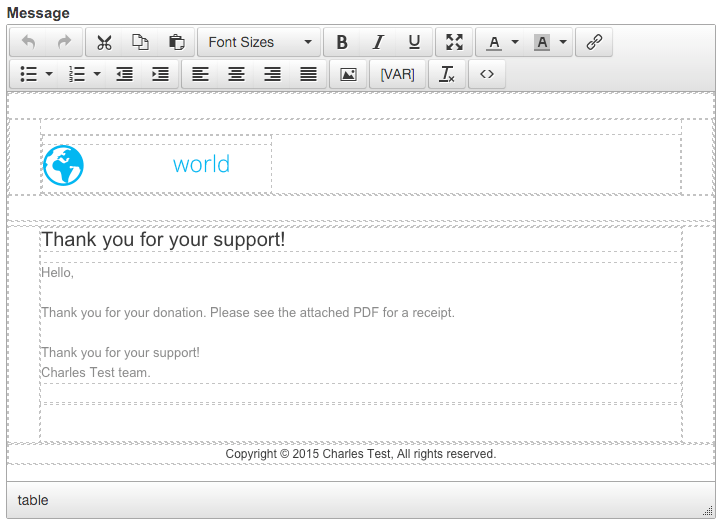Click the blue 'world' logo text
This screenshot has height=525, width=720.
click(x=201, y=164)
